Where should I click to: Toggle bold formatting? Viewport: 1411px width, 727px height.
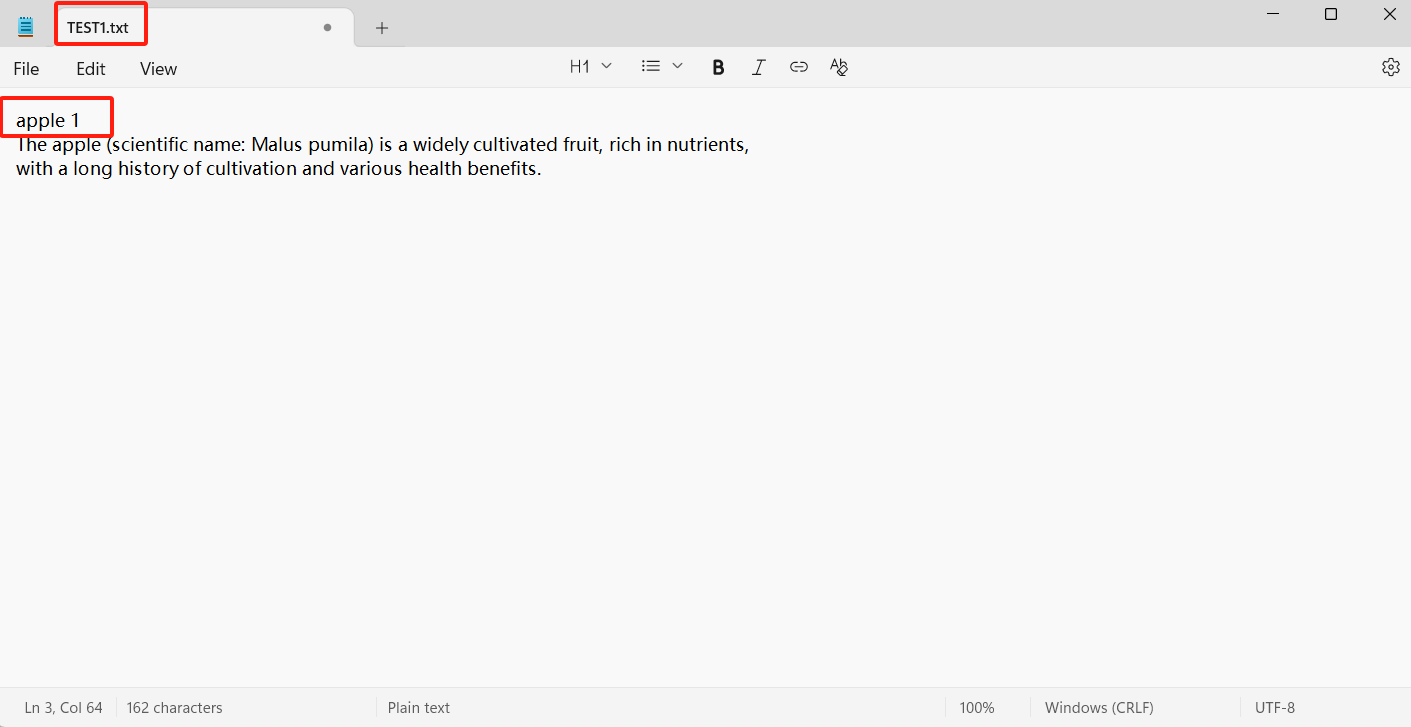tap(718, 67)
